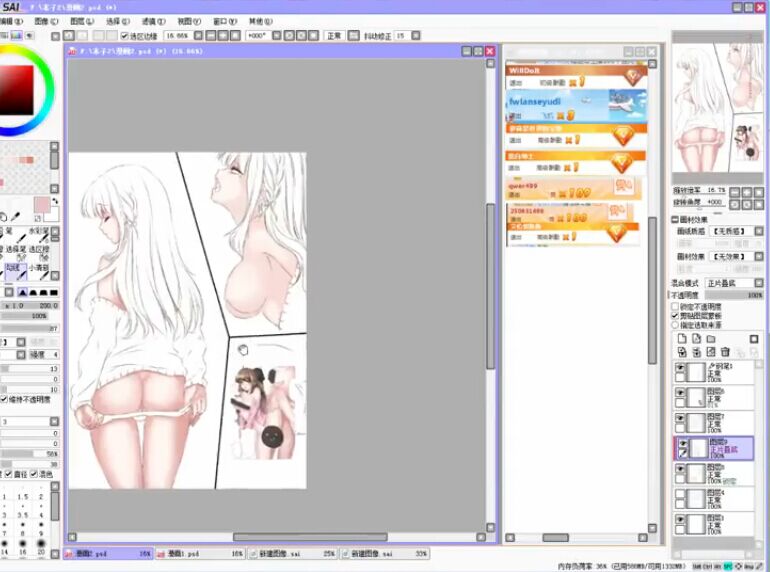Rotate view clockwise in navigator panel
The image size is (770, 572).
point(747,204)
